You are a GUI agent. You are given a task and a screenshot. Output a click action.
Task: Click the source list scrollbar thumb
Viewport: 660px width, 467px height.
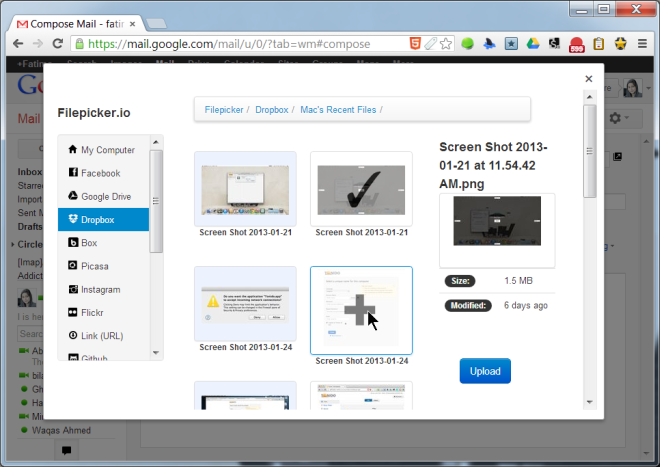coord(156,201)
